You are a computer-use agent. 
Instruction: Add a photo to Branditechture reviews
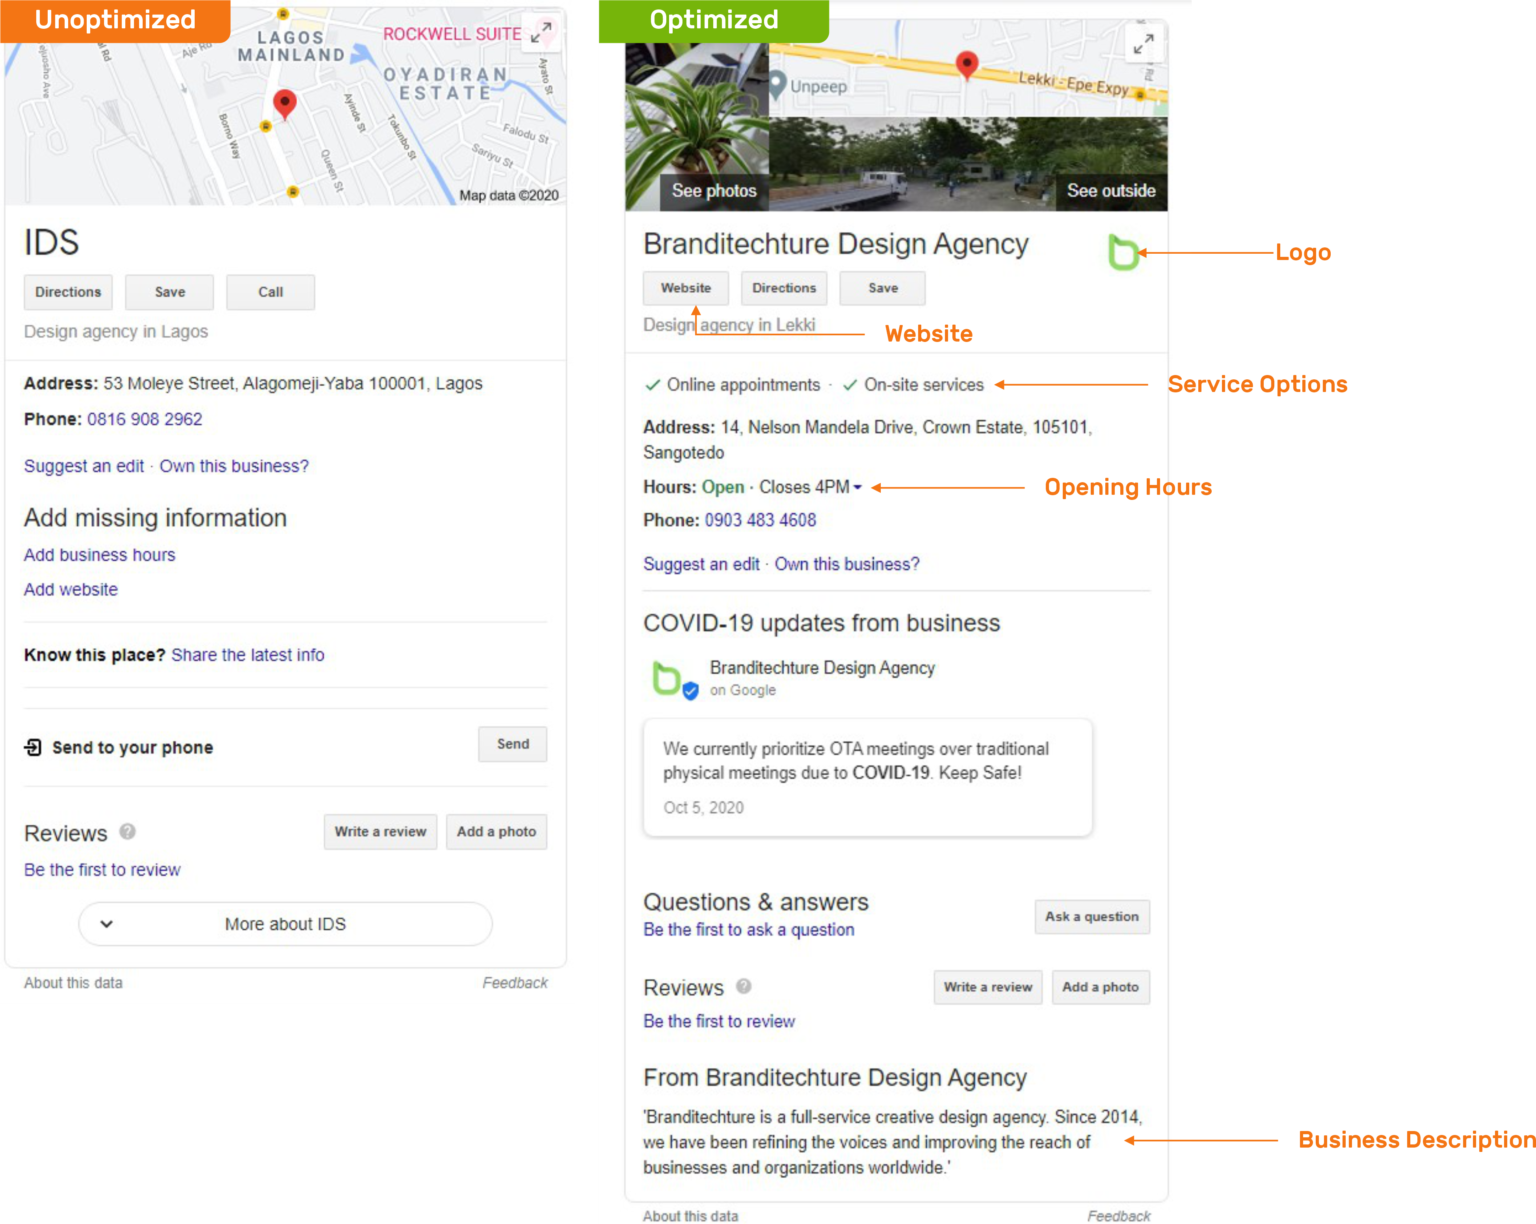click(x=1101, y=987)
